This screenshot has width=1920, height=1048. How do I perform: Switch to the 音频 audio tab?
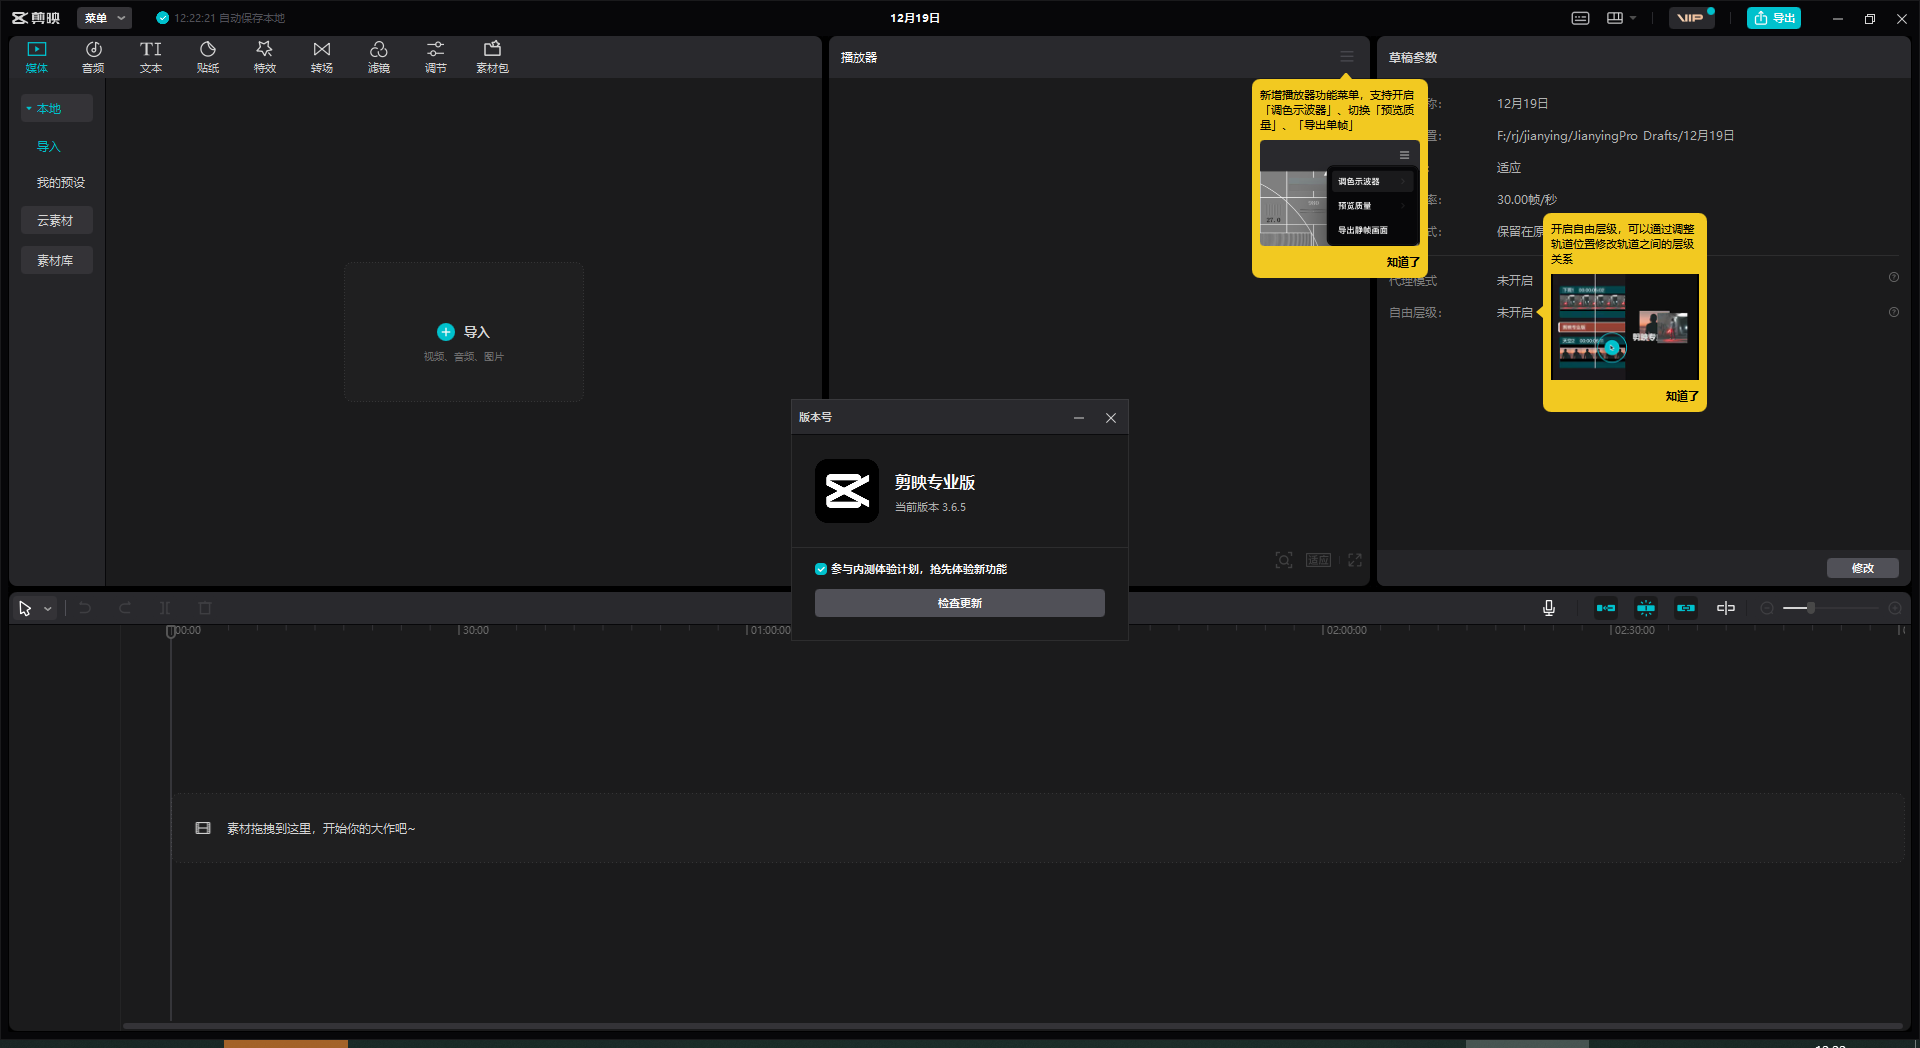pyautogui.click(x=93, y=57)
